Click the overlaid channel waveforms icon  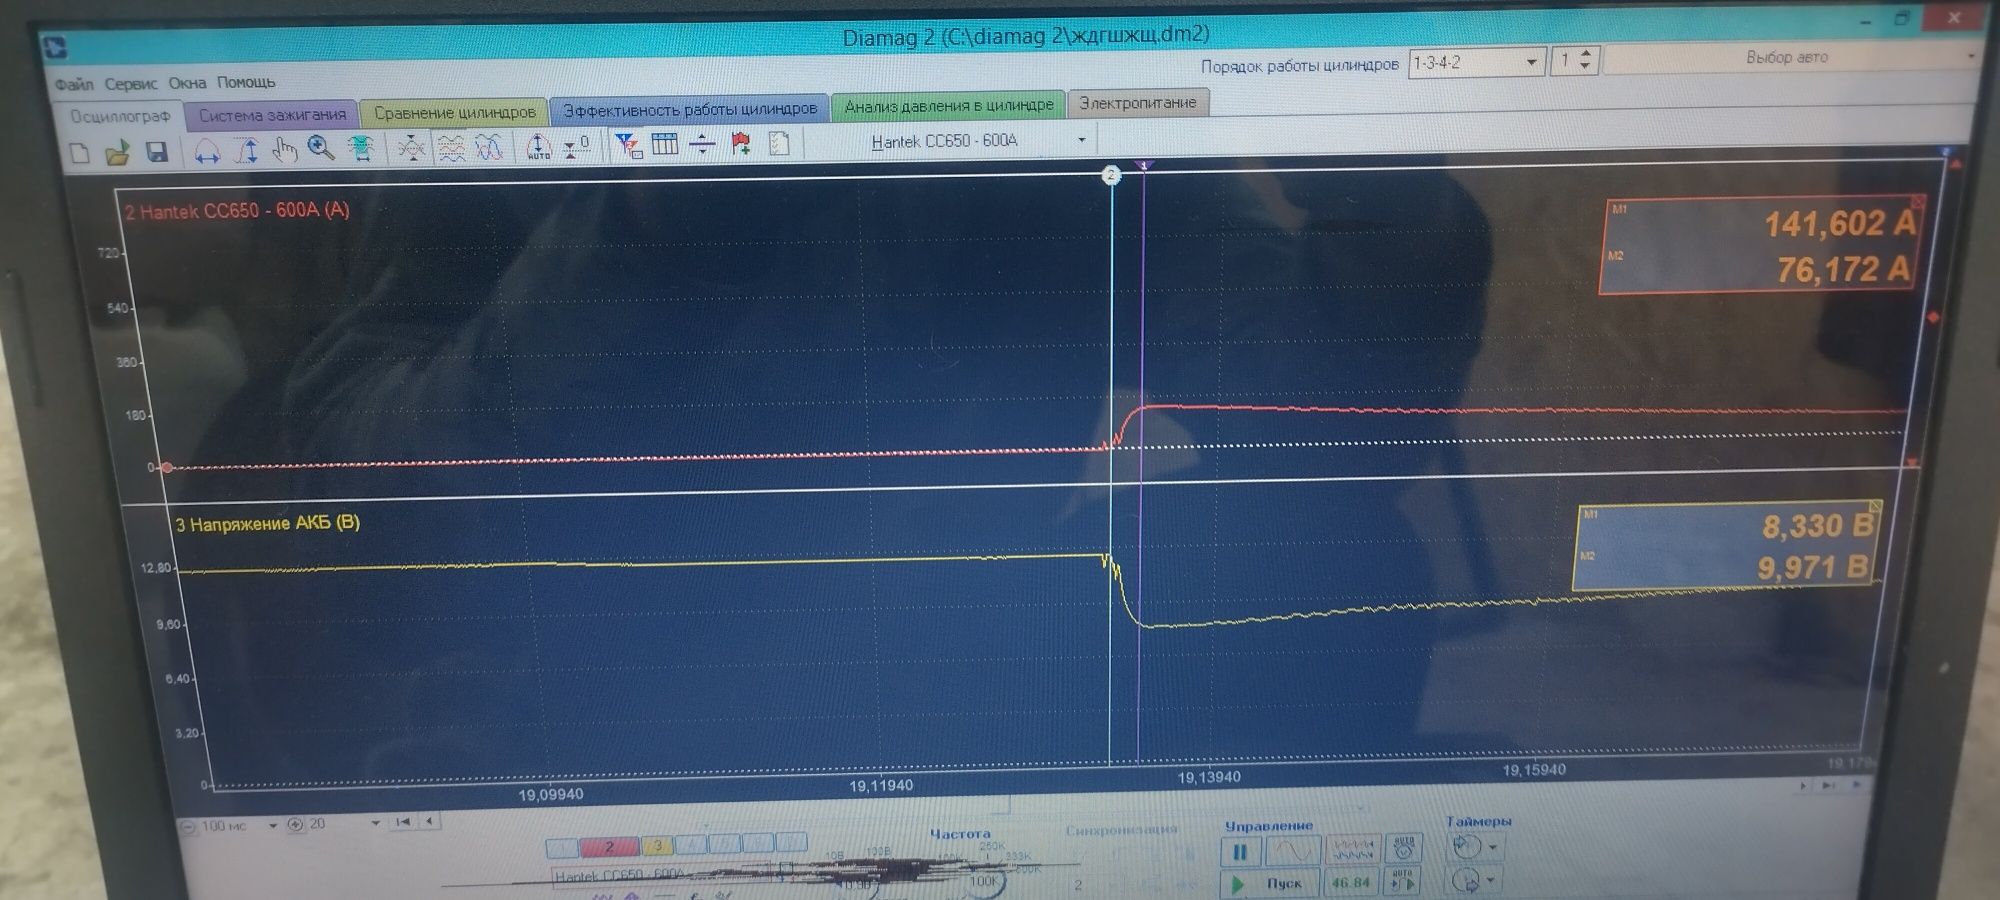pyautogui.click(x=488, y=148)
